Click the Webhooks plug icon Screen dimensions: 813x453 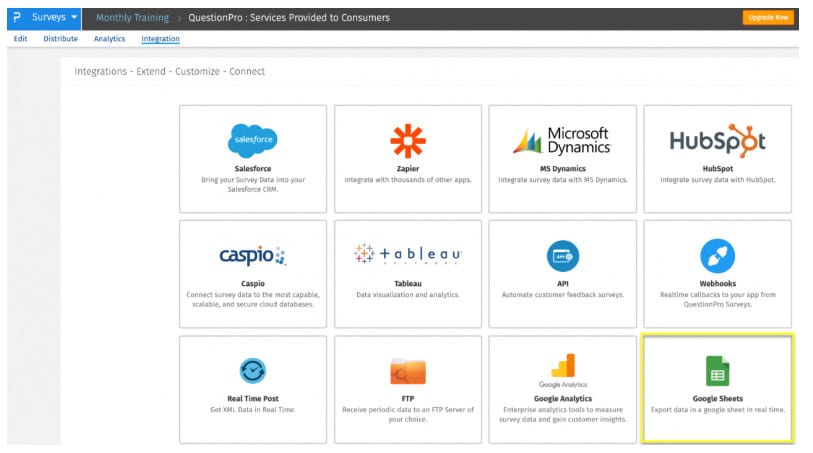718,256
